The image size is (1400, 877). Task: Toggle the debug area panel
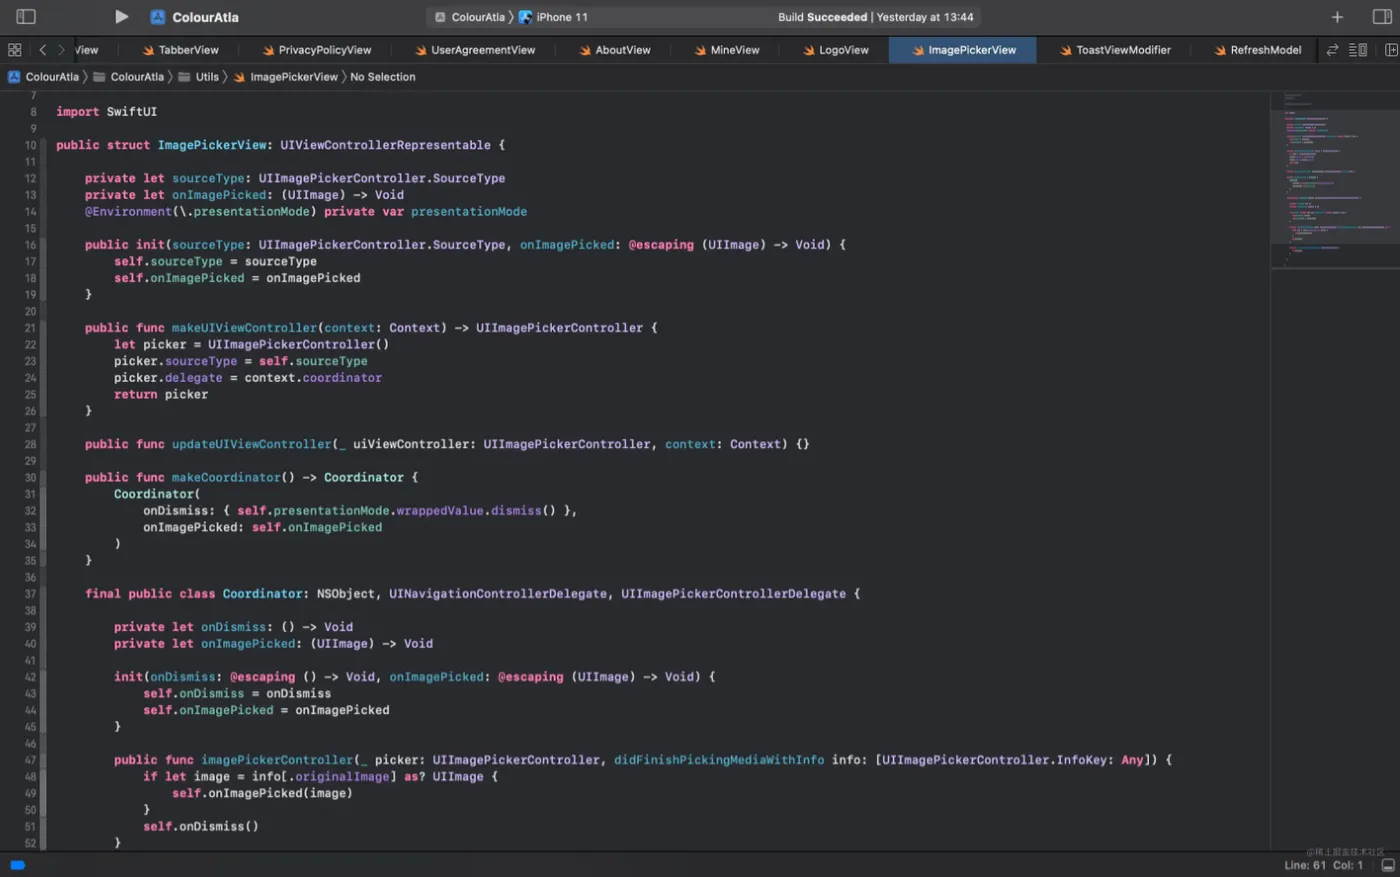pos(1388,865)
